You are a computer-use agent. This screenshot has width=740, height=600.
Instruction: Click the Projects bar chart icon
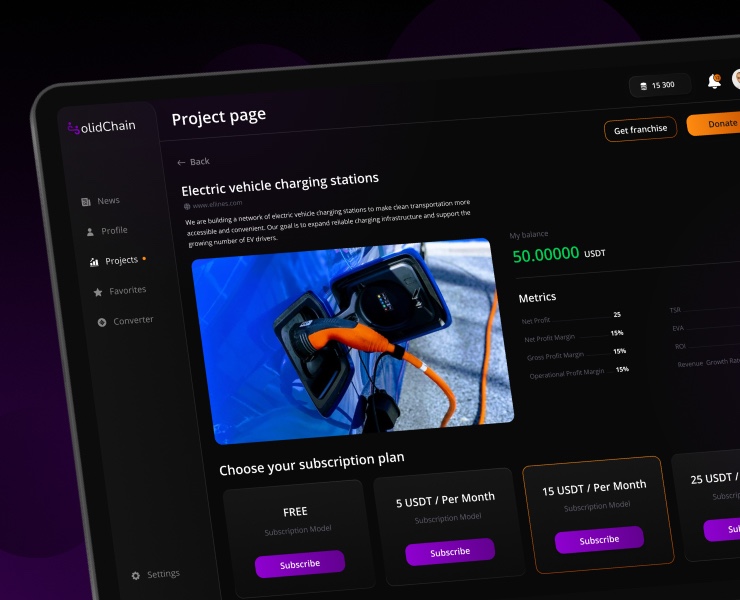coord(94,262)
